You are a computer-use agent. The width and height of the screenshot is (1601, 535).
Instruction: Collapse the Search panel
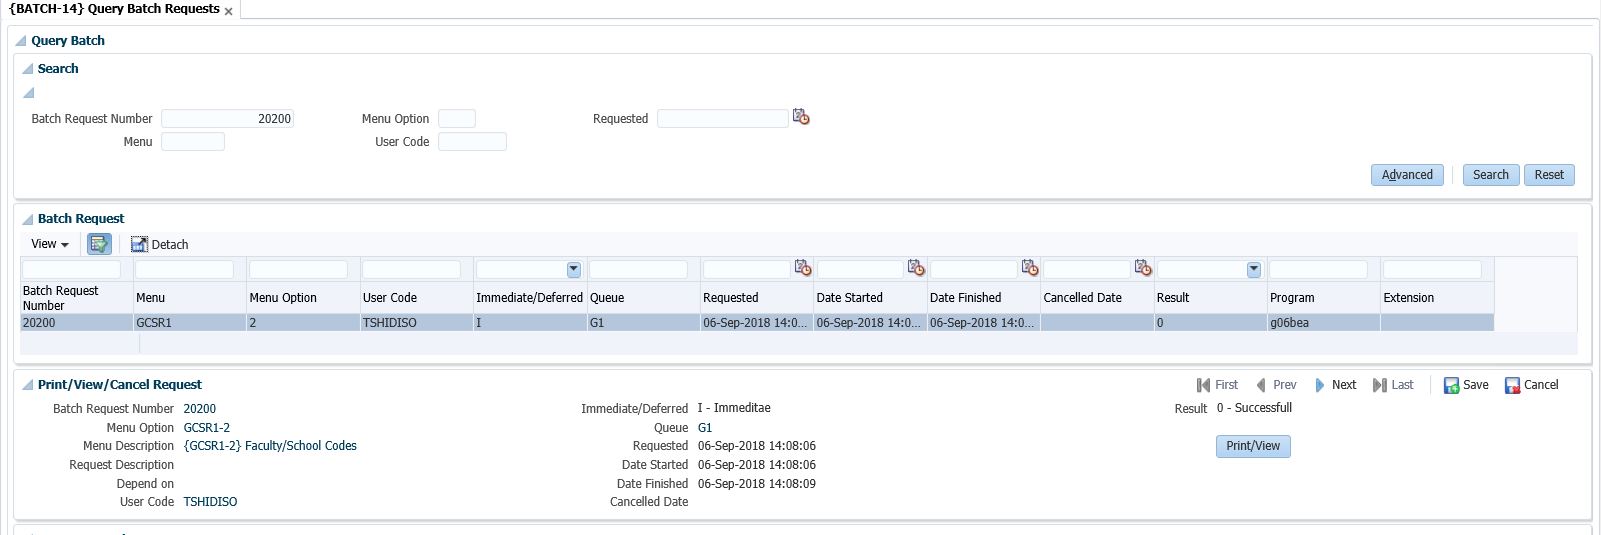pyautogui.click(x=28, y=69)
